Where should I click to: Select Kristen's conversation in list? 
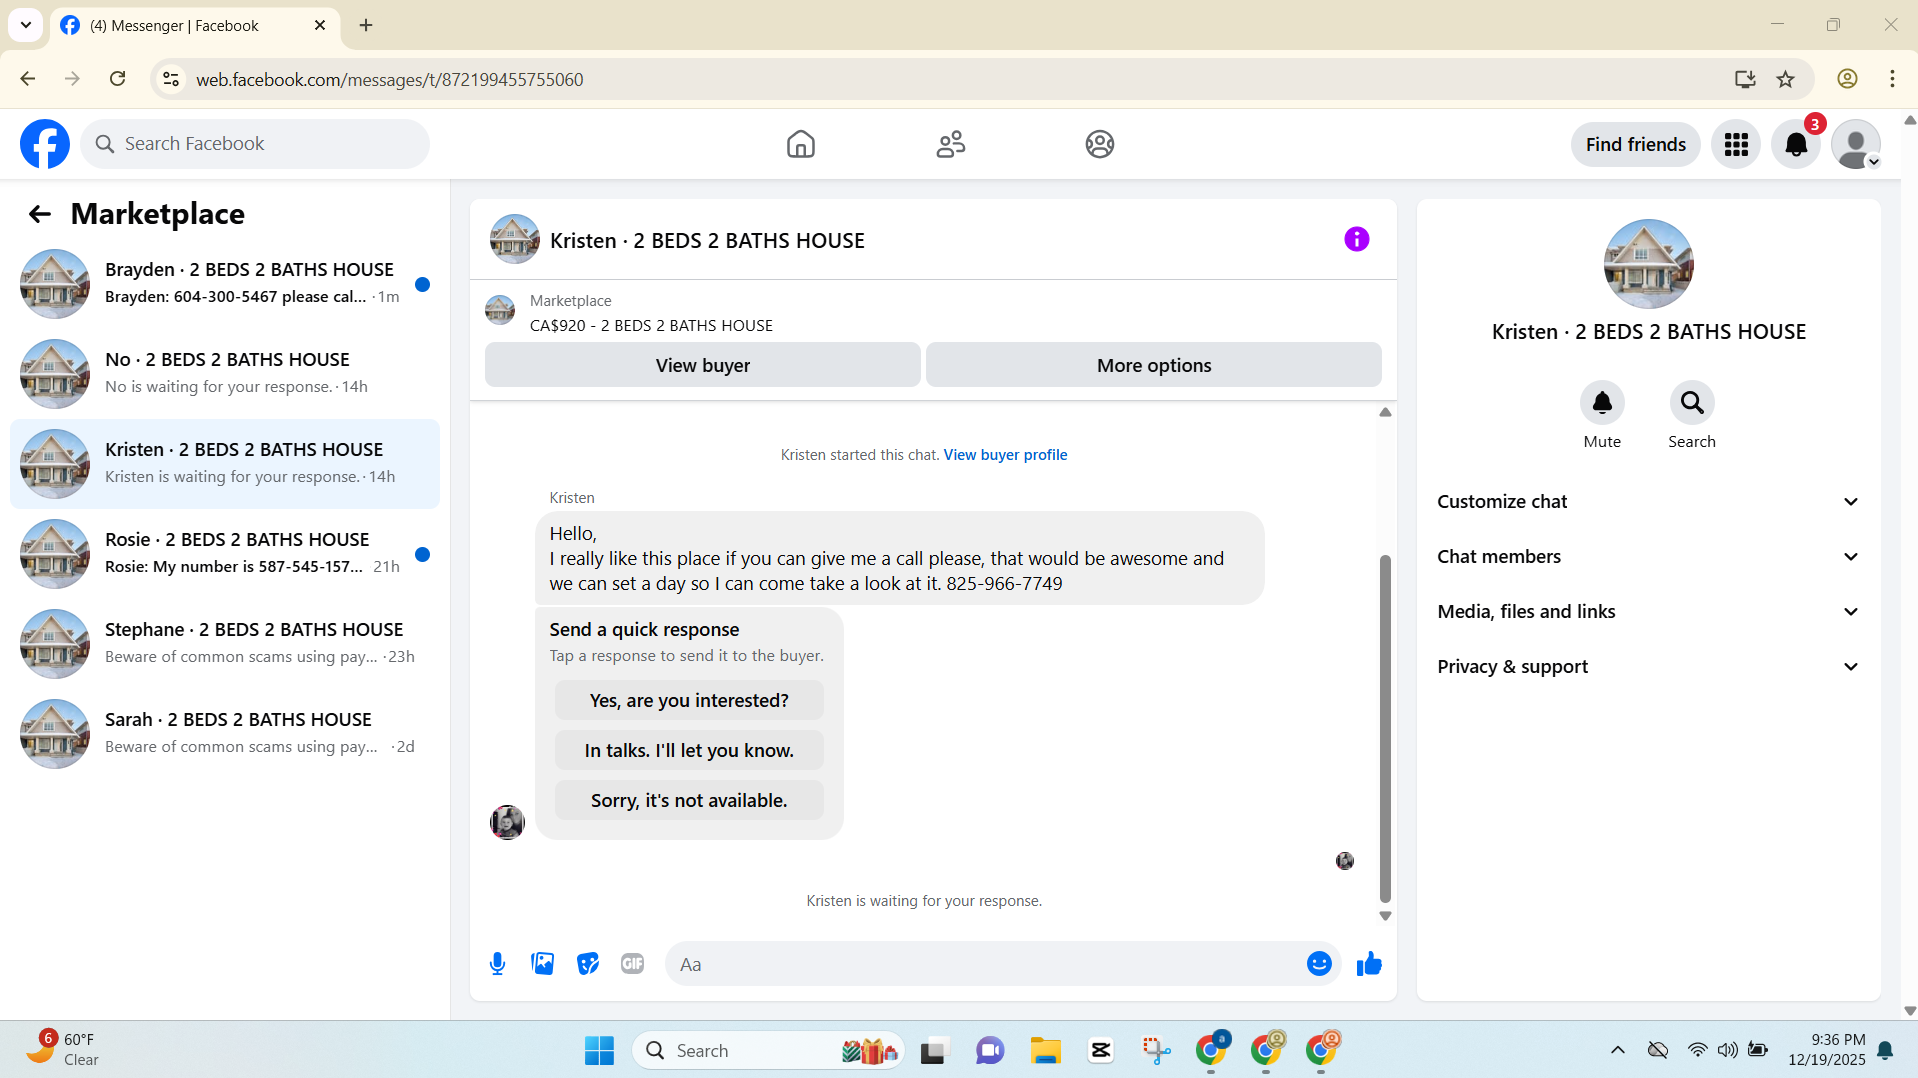pos(225,464)
